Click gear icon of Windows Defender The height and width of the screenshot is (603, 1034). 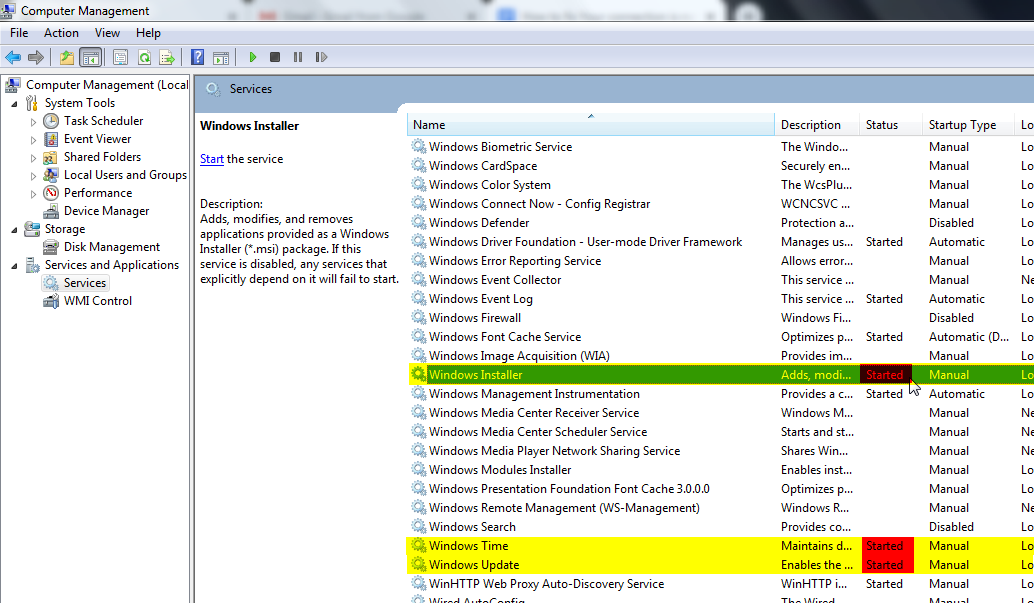click(x=418, y=222)
